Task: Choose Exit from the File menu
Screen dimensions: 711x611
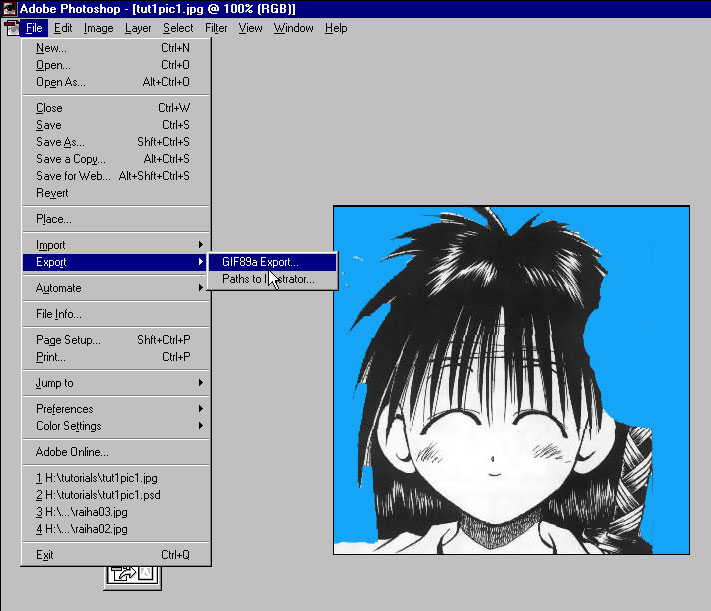Action: [117, 555]
